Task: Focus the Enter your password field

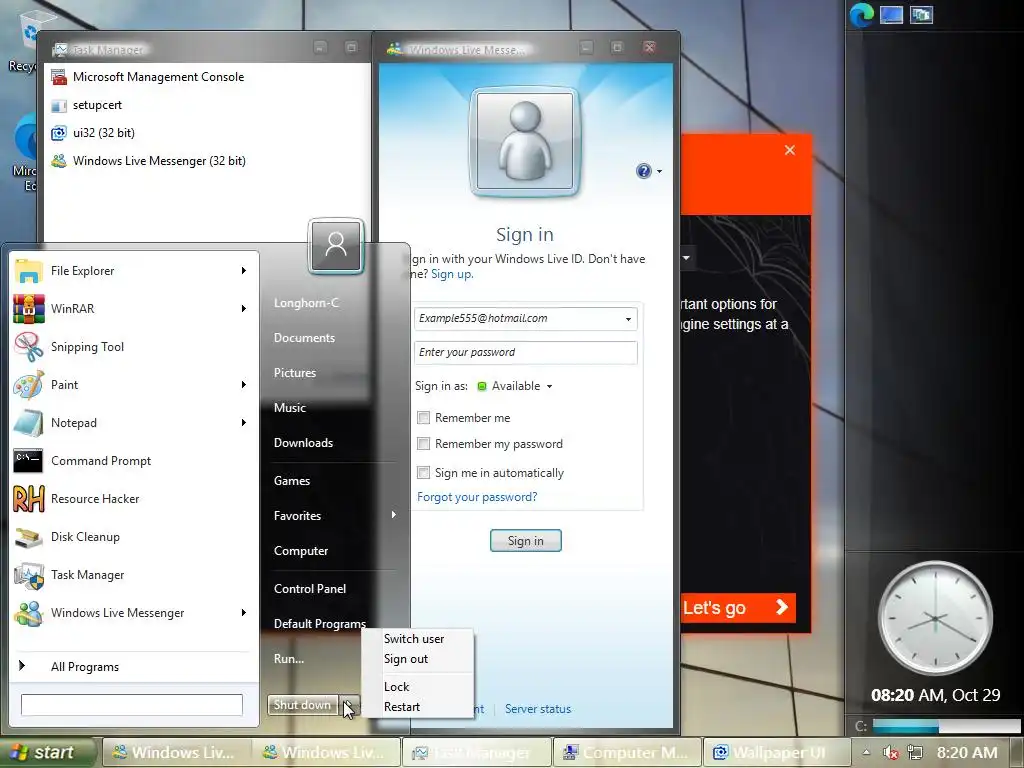Action: 525,352
